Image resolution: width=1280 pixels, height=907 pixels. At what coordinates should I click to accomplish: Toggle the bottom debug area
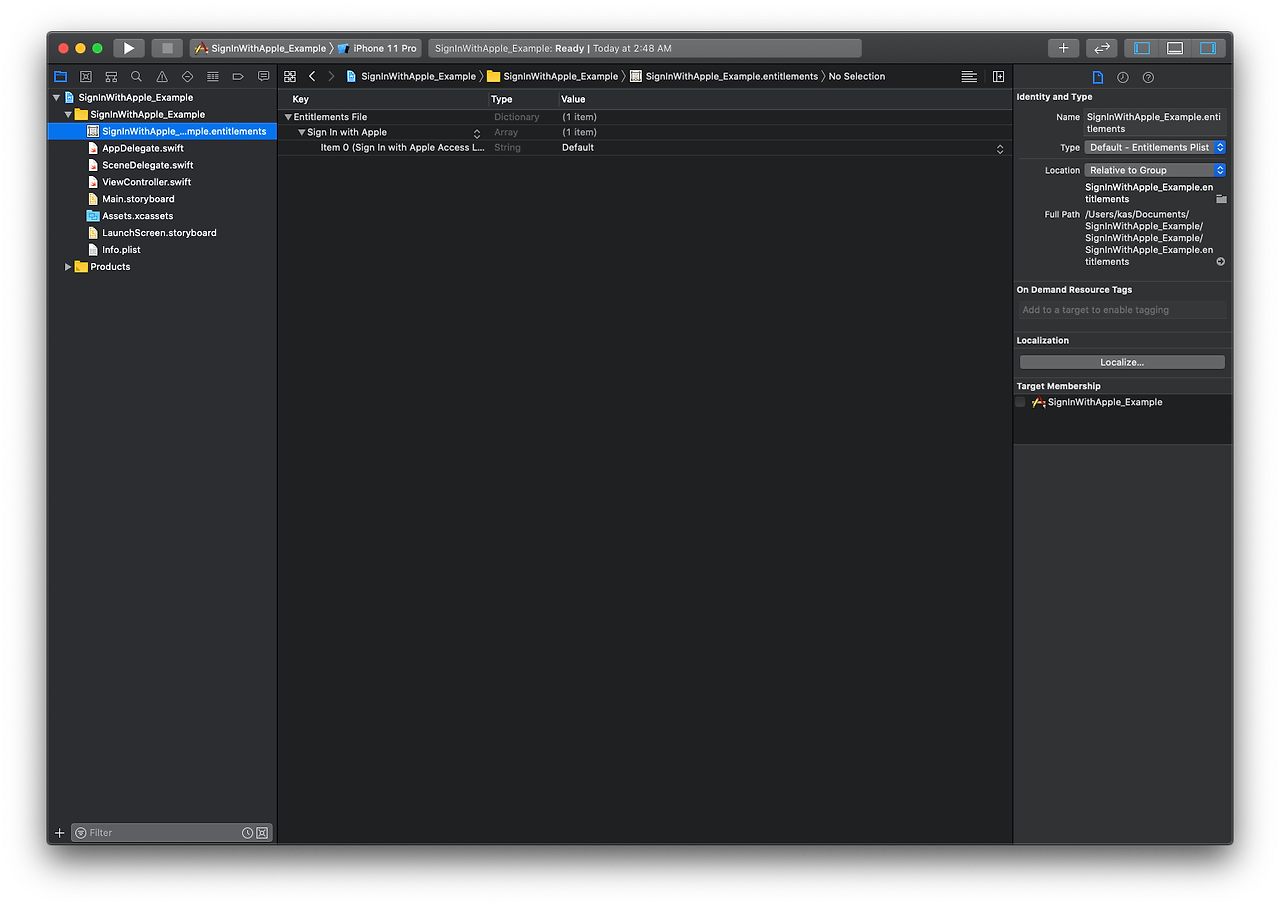[x=1175, y=48]
